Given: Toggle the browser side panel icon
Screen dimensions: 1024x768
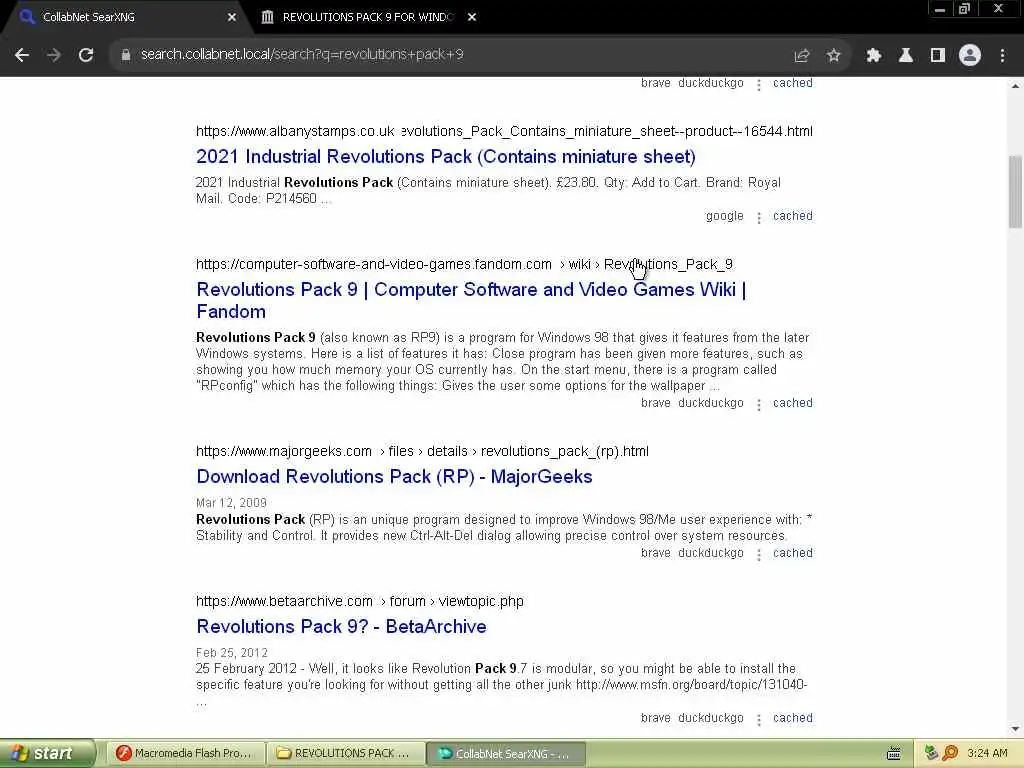Looking at the screenshot, I should (938, 56).
